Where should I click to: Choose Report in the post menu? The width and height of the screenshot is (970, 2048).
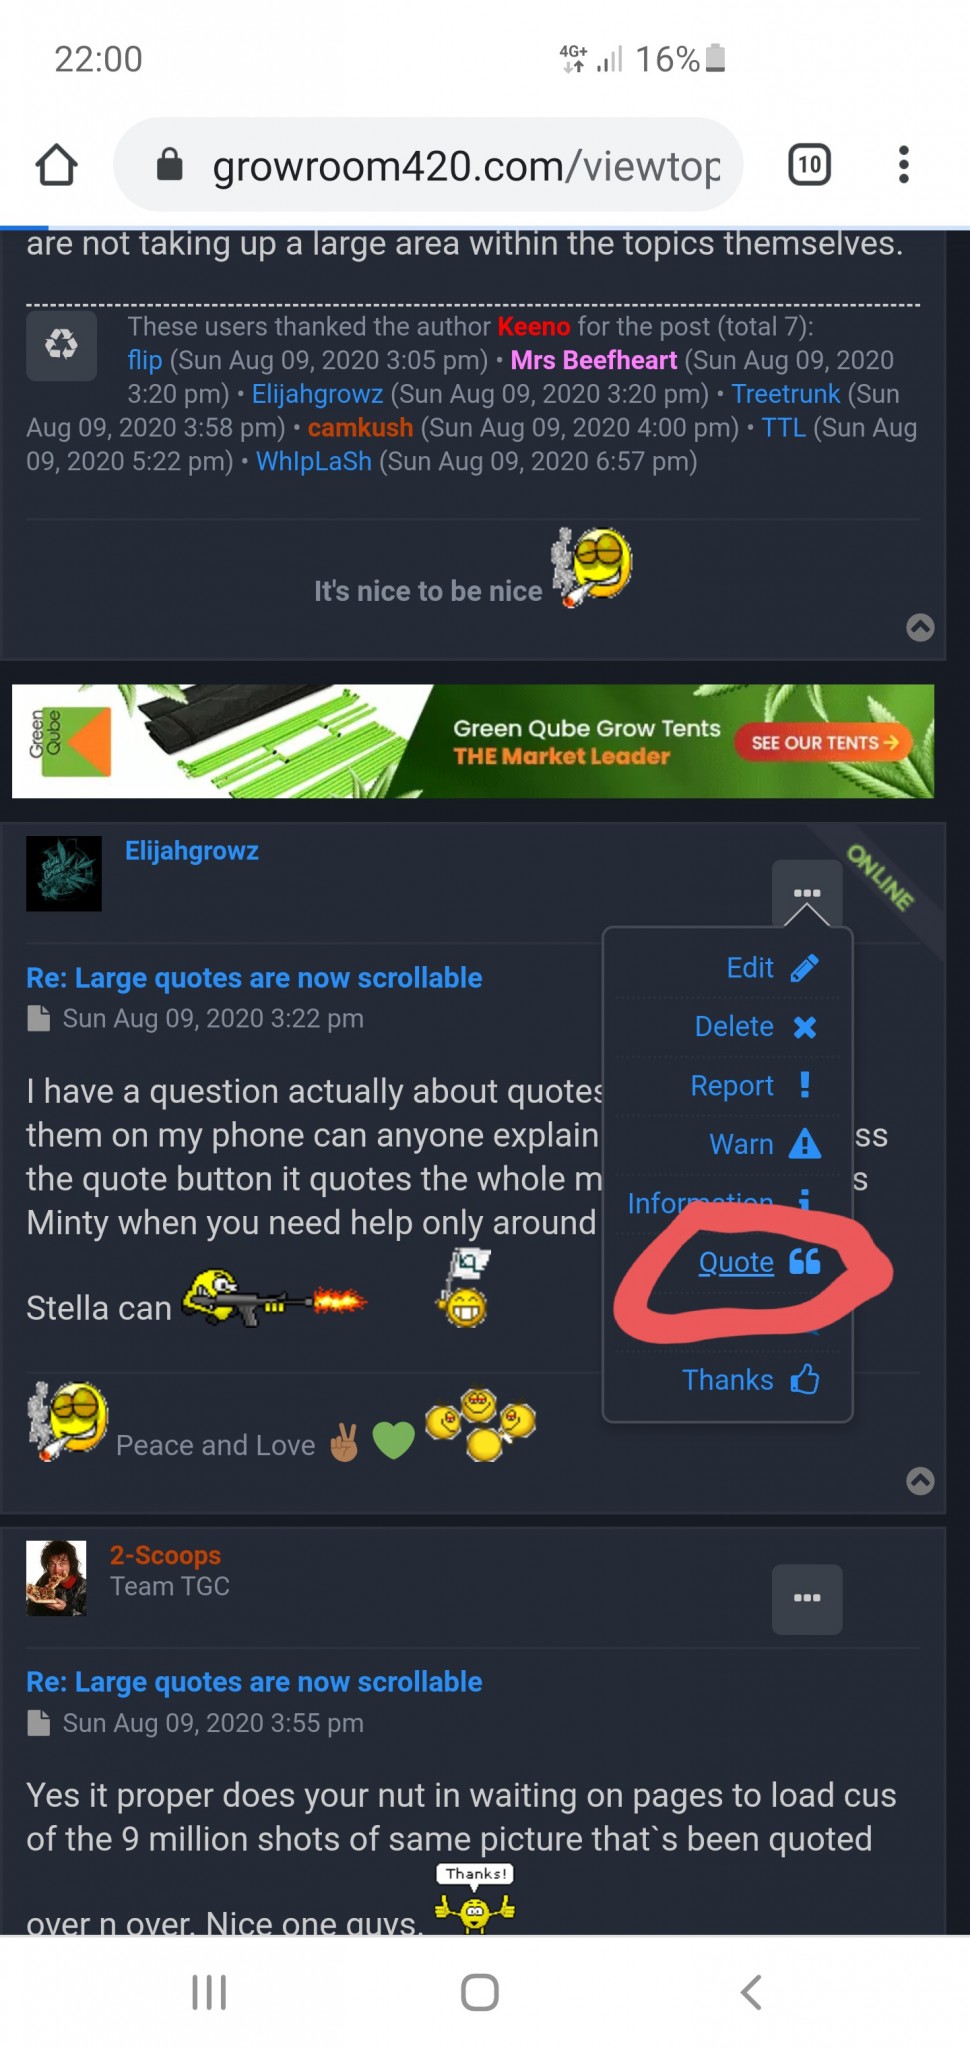(x=751, y=1086)
